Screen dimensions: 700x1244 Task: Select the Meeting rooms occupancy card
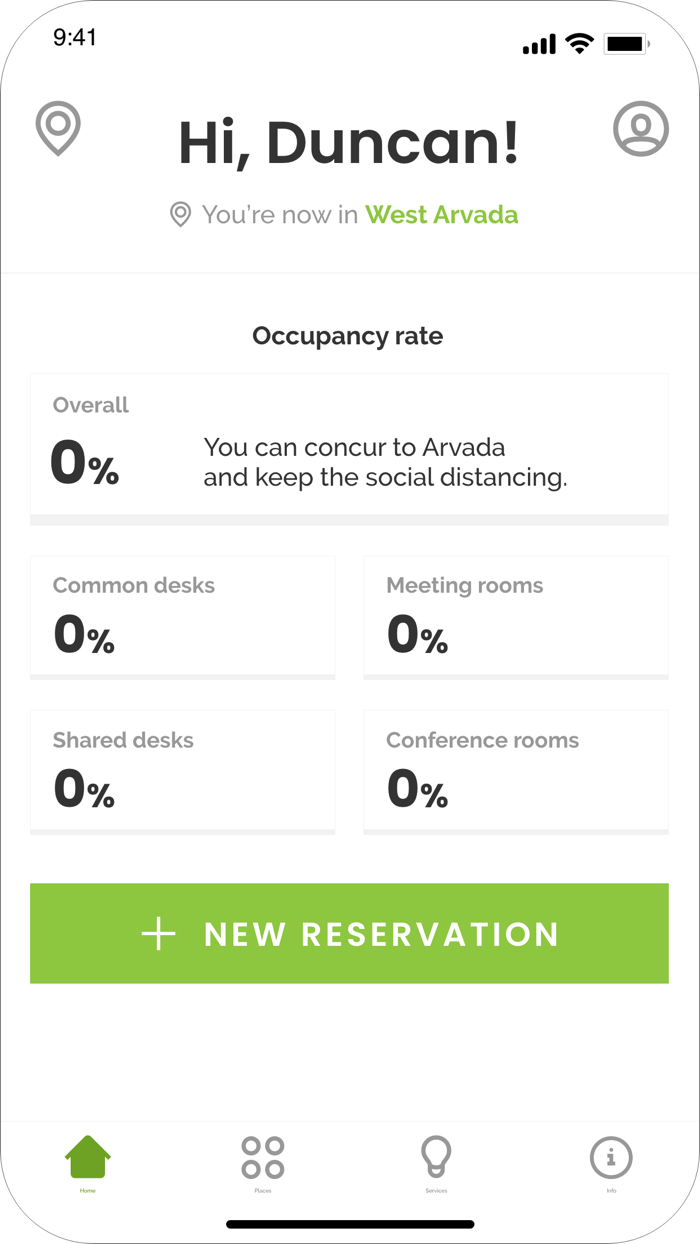point(516,615)
